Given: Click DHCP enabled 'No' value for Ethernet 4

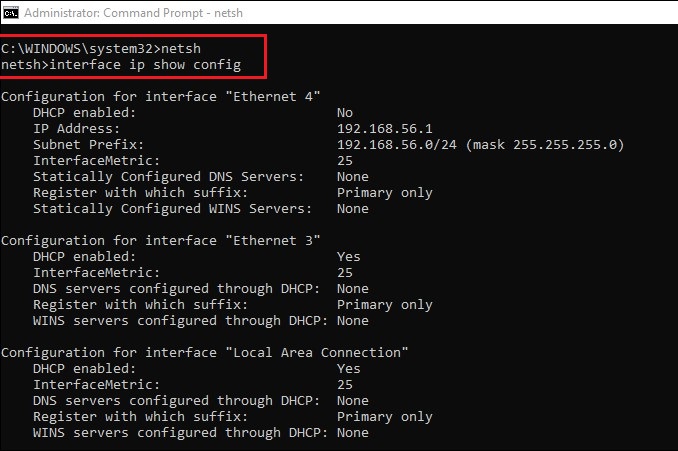Looking at the screenshot, I should pyautogui.click(x=345, y=112).
